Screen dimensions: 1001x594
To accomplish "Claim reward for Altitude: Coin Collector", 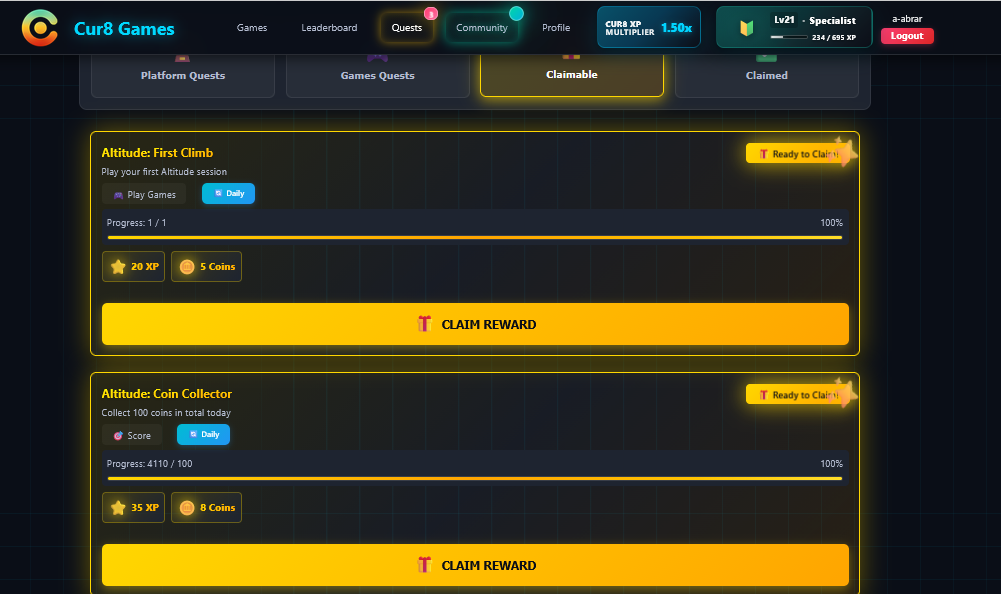I will [475, 565].
